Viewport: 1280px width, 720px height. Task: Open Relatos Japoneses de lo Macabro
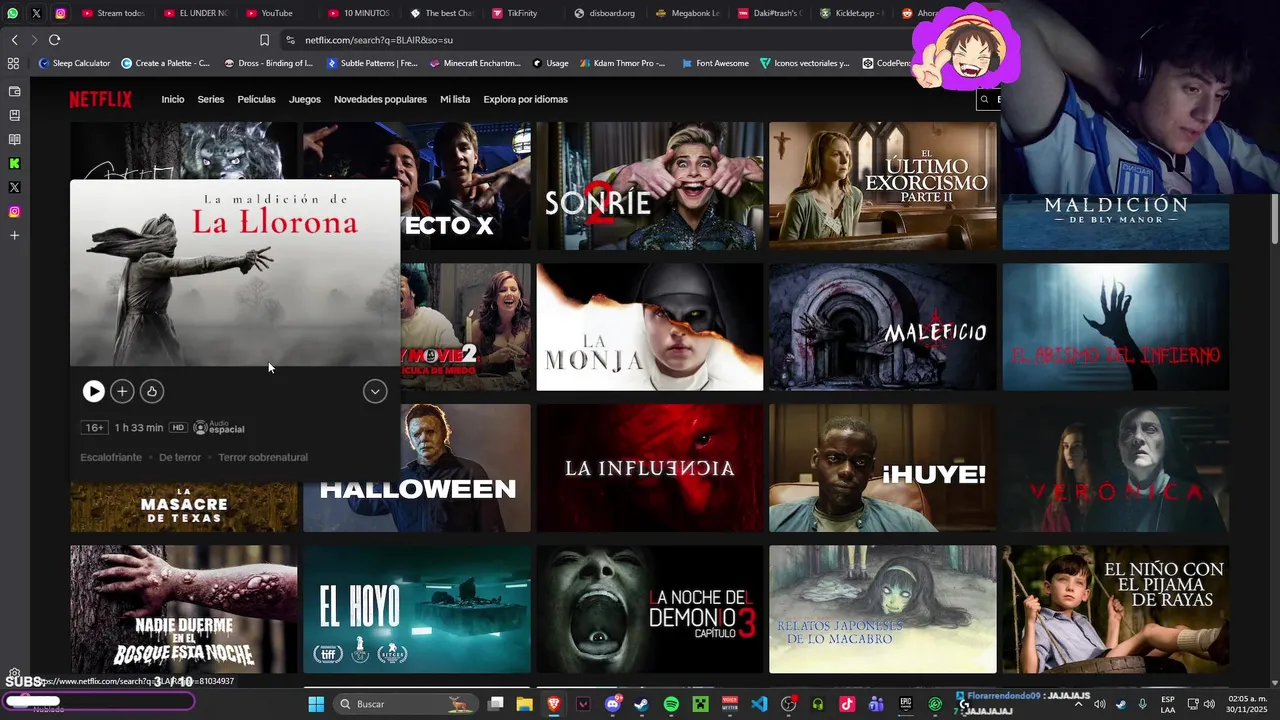[883, 609]
